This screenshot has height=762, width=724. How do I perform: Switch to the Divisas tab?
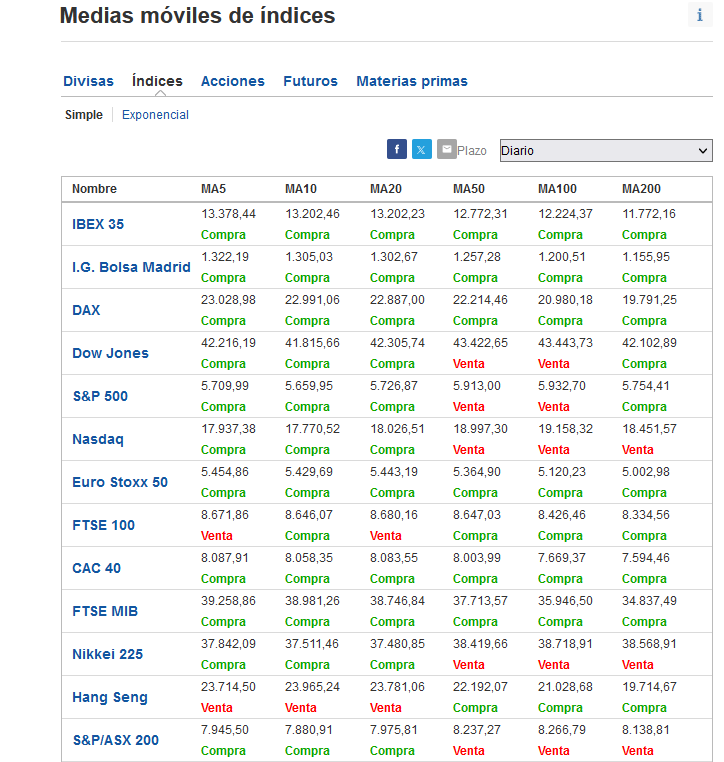click(x=88, y=81)
